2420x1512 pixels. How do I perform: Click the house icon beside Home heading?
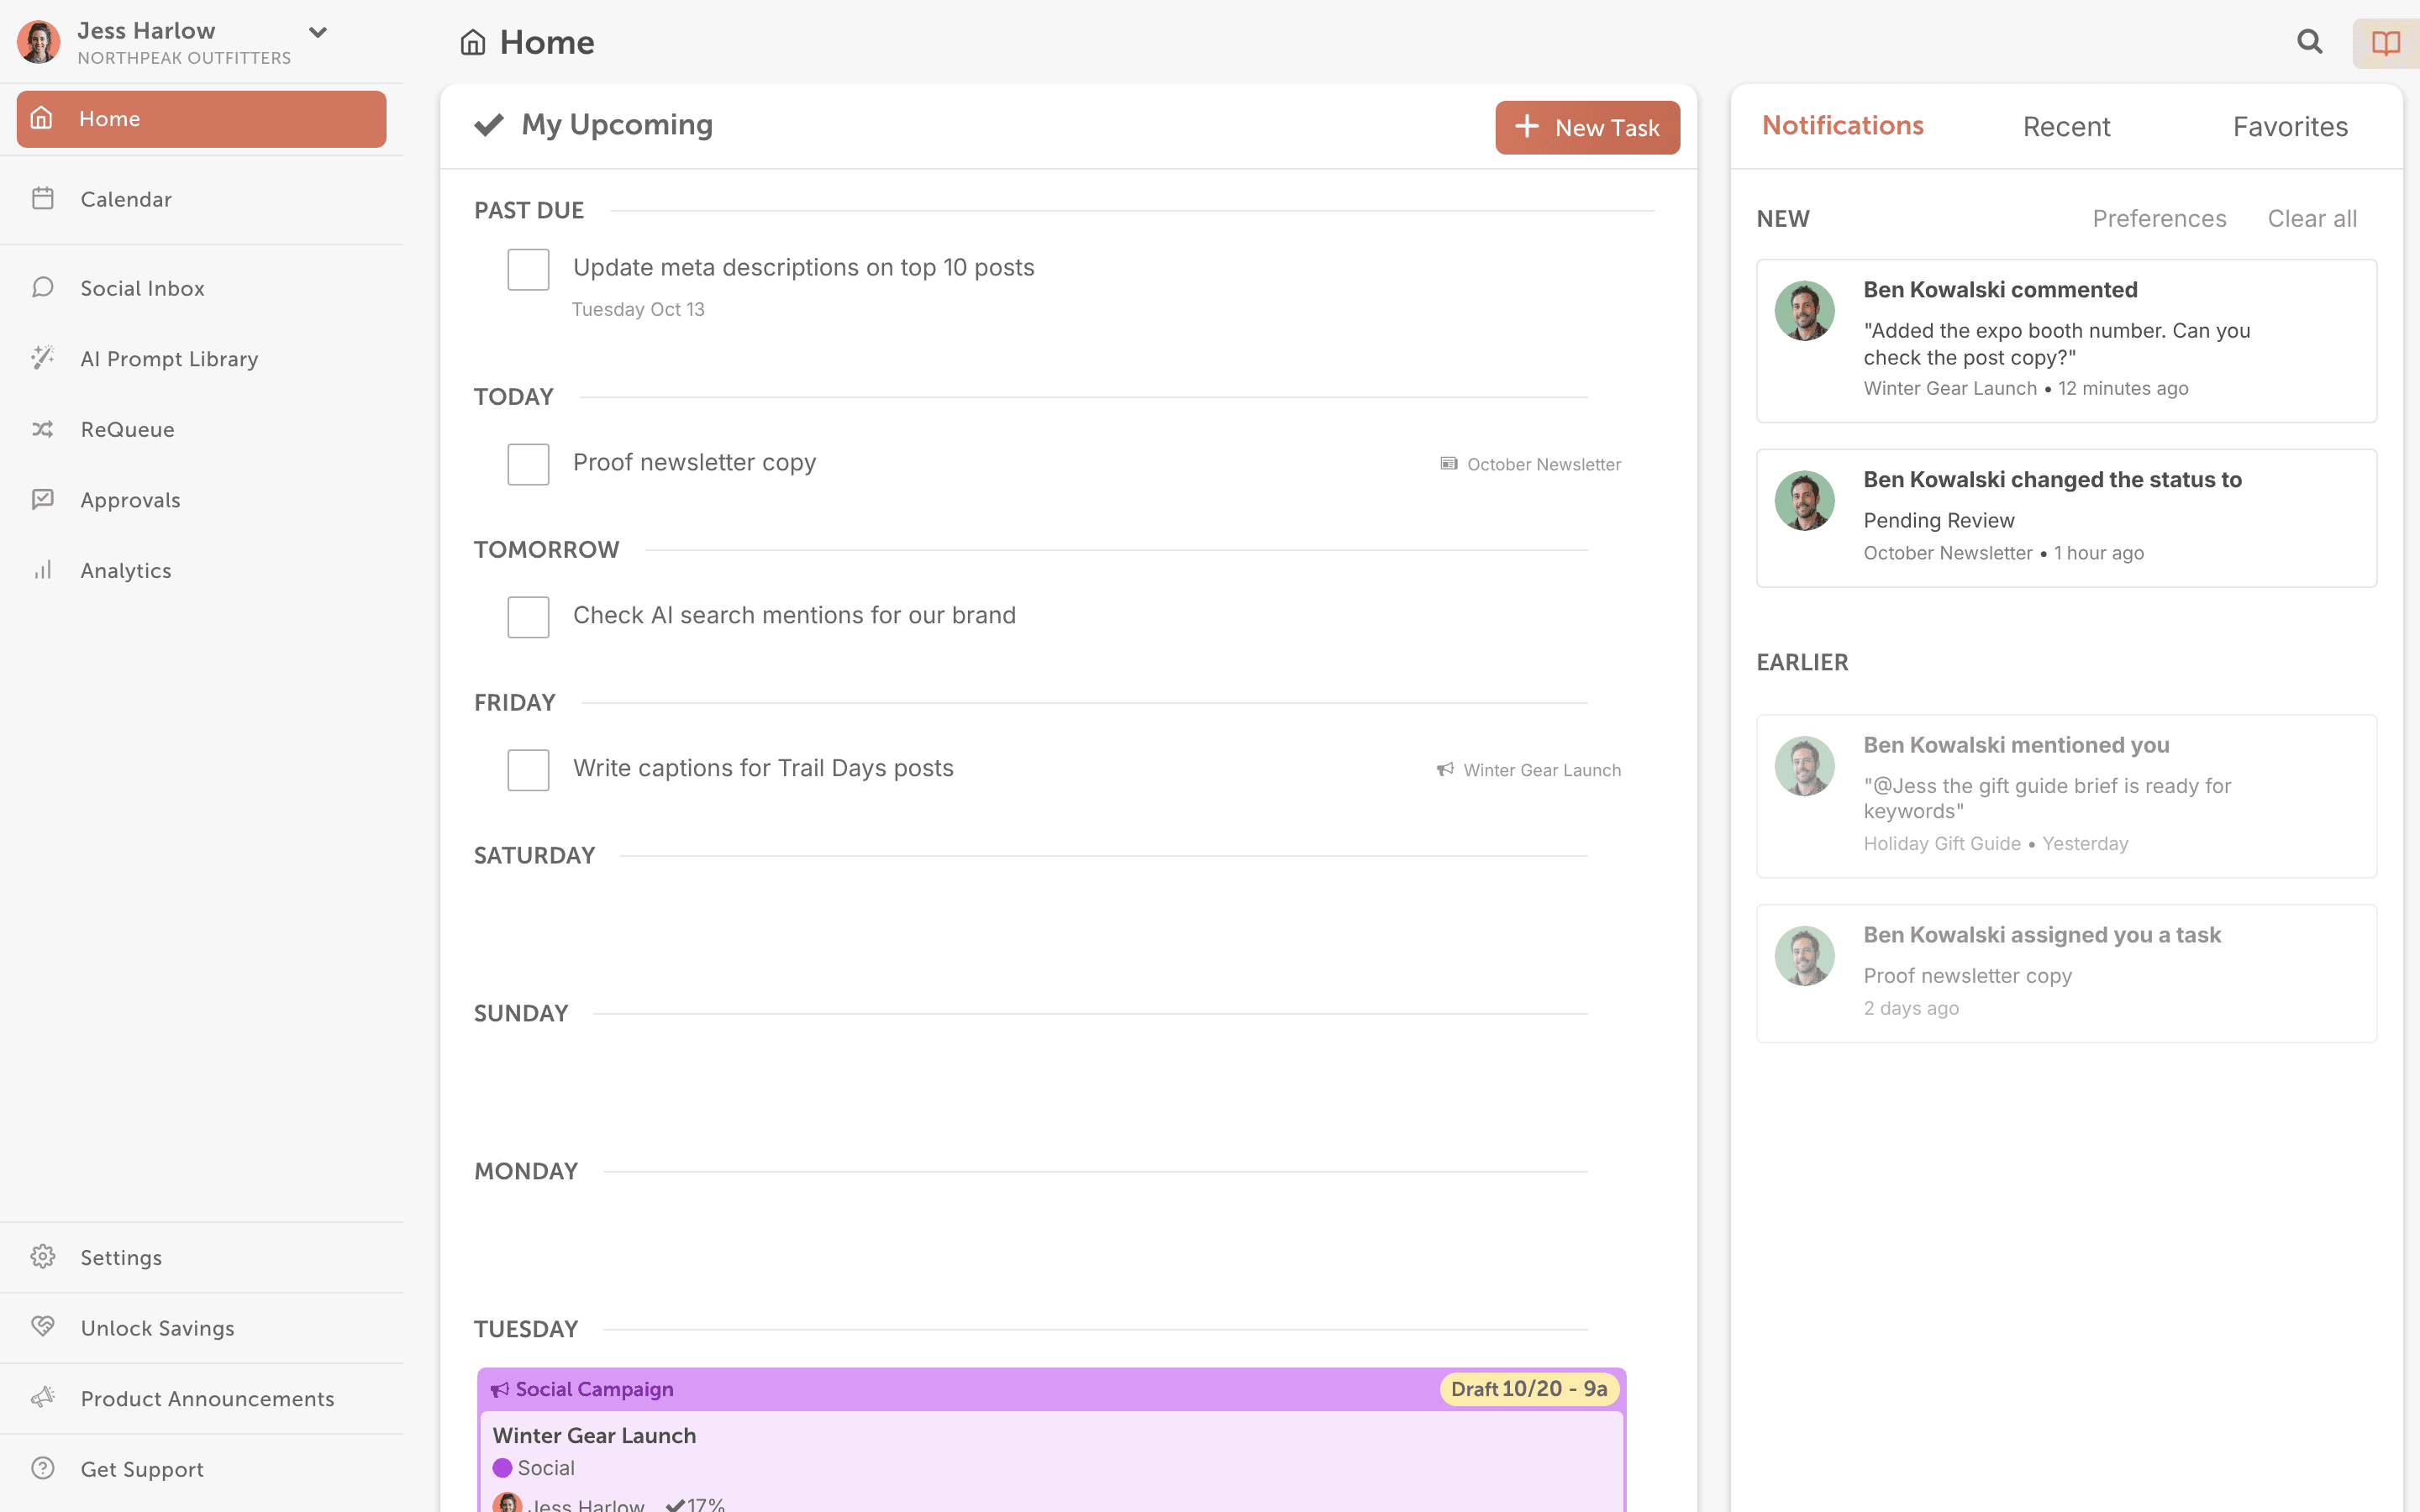[x=473, y=42]
